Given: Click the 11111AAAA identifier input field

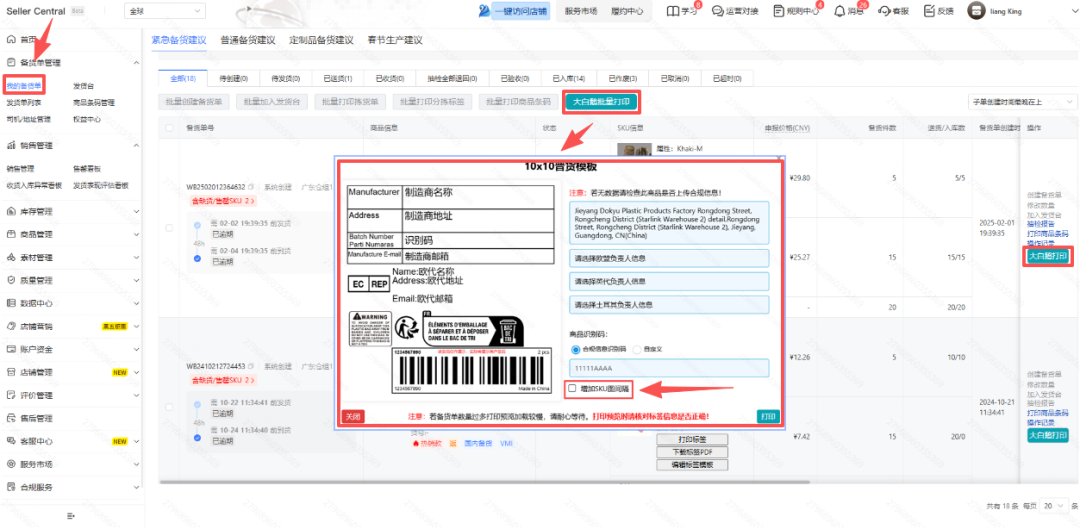Looking at the screenshot, I should (x=669, y=368).
